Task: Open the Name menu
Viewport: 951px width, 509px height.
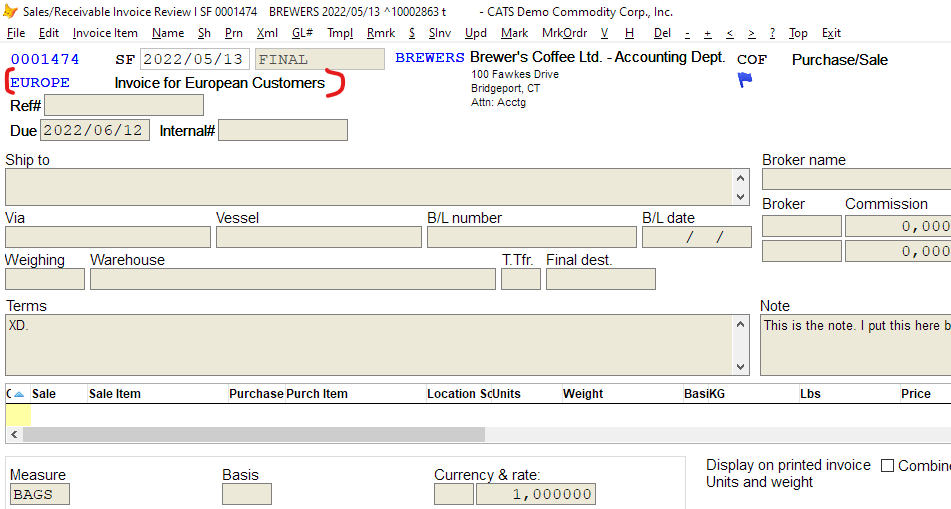Action: point(168,33)
